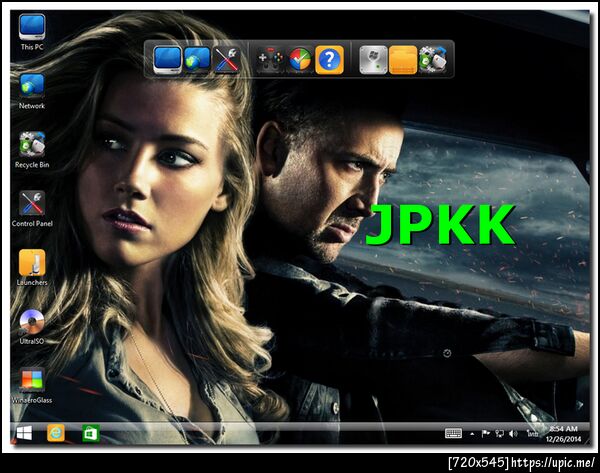
Task: Open the Launchers folder on desktop
Action: click(x=32, y=268)
